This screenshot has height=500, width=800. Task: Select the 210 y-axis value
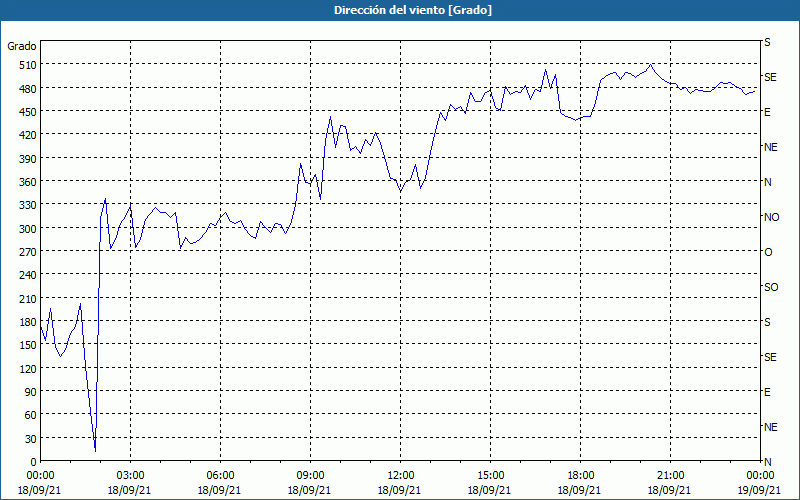tap(29, 299)
